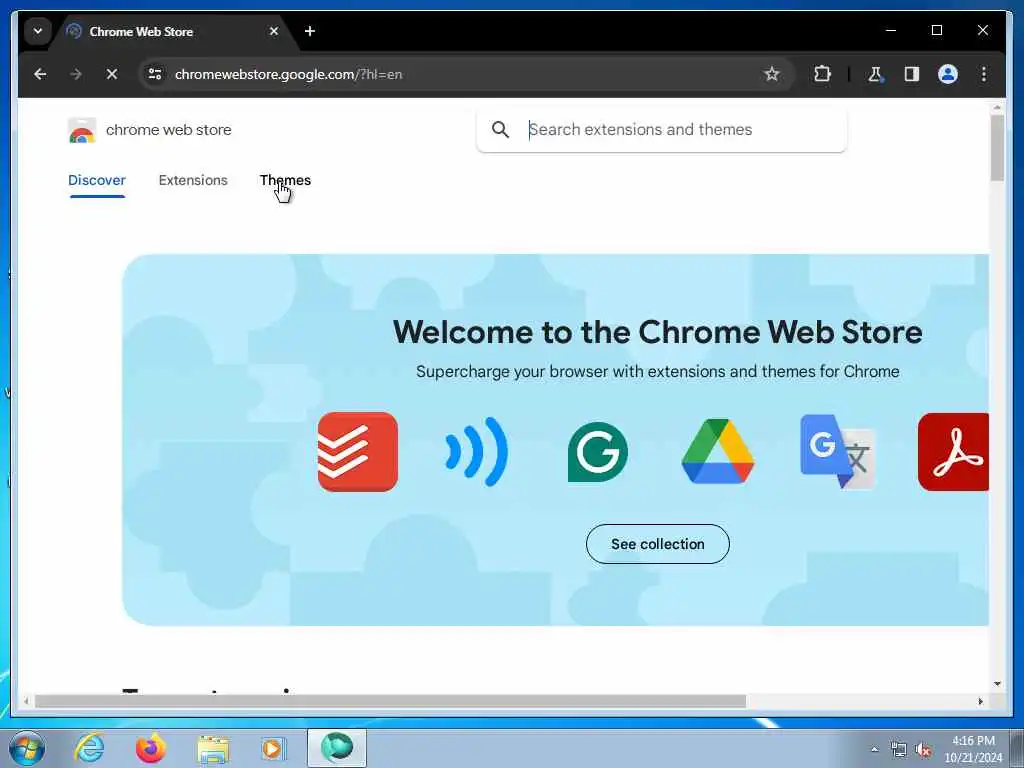Click the Todoist red icon
The height and width of the screenshot is (768, 1024).
[x=357, y=452]
